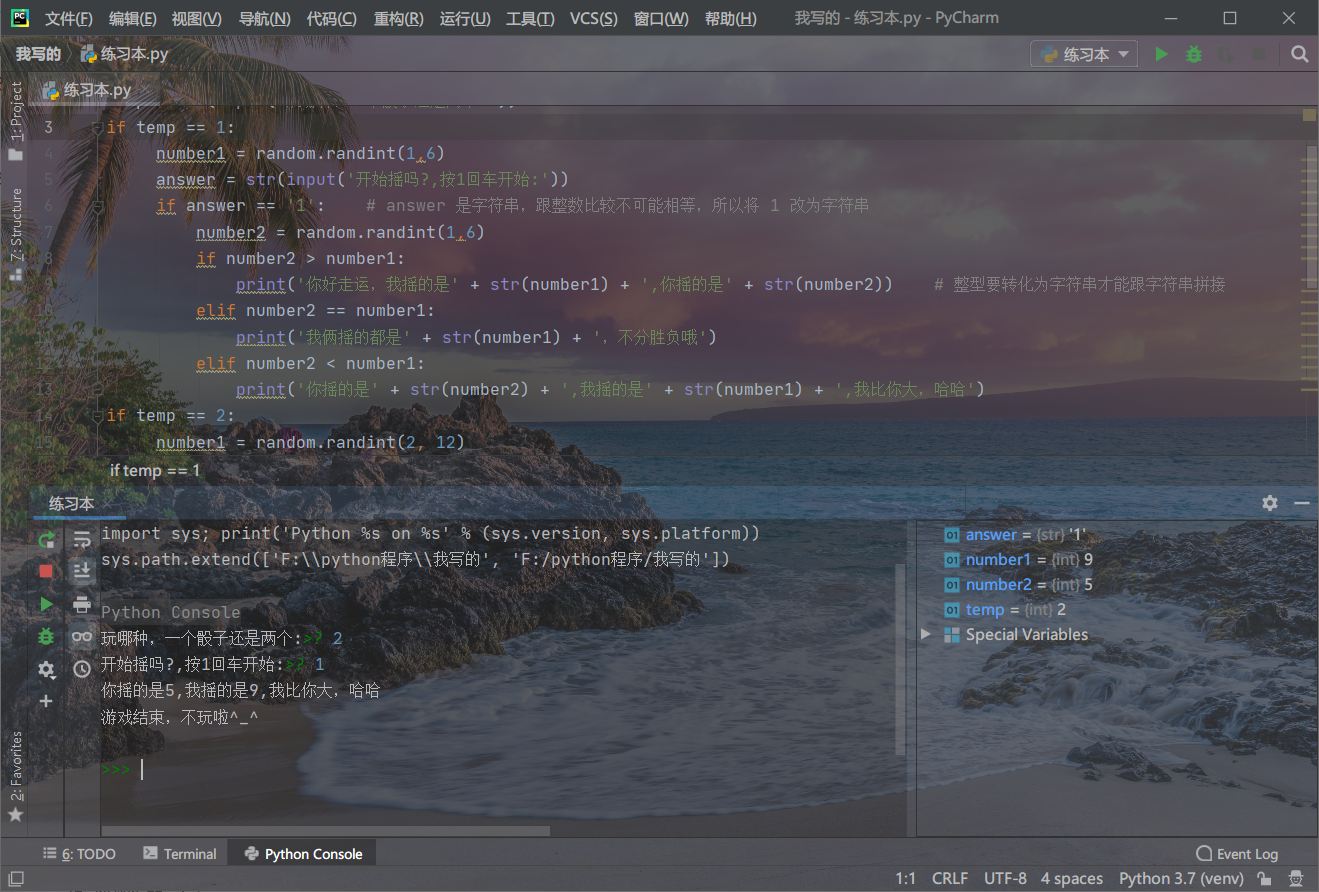This screenshot has width=1319, height=892.
Task: Print console output with the printer icon
Action: point(82,604)
